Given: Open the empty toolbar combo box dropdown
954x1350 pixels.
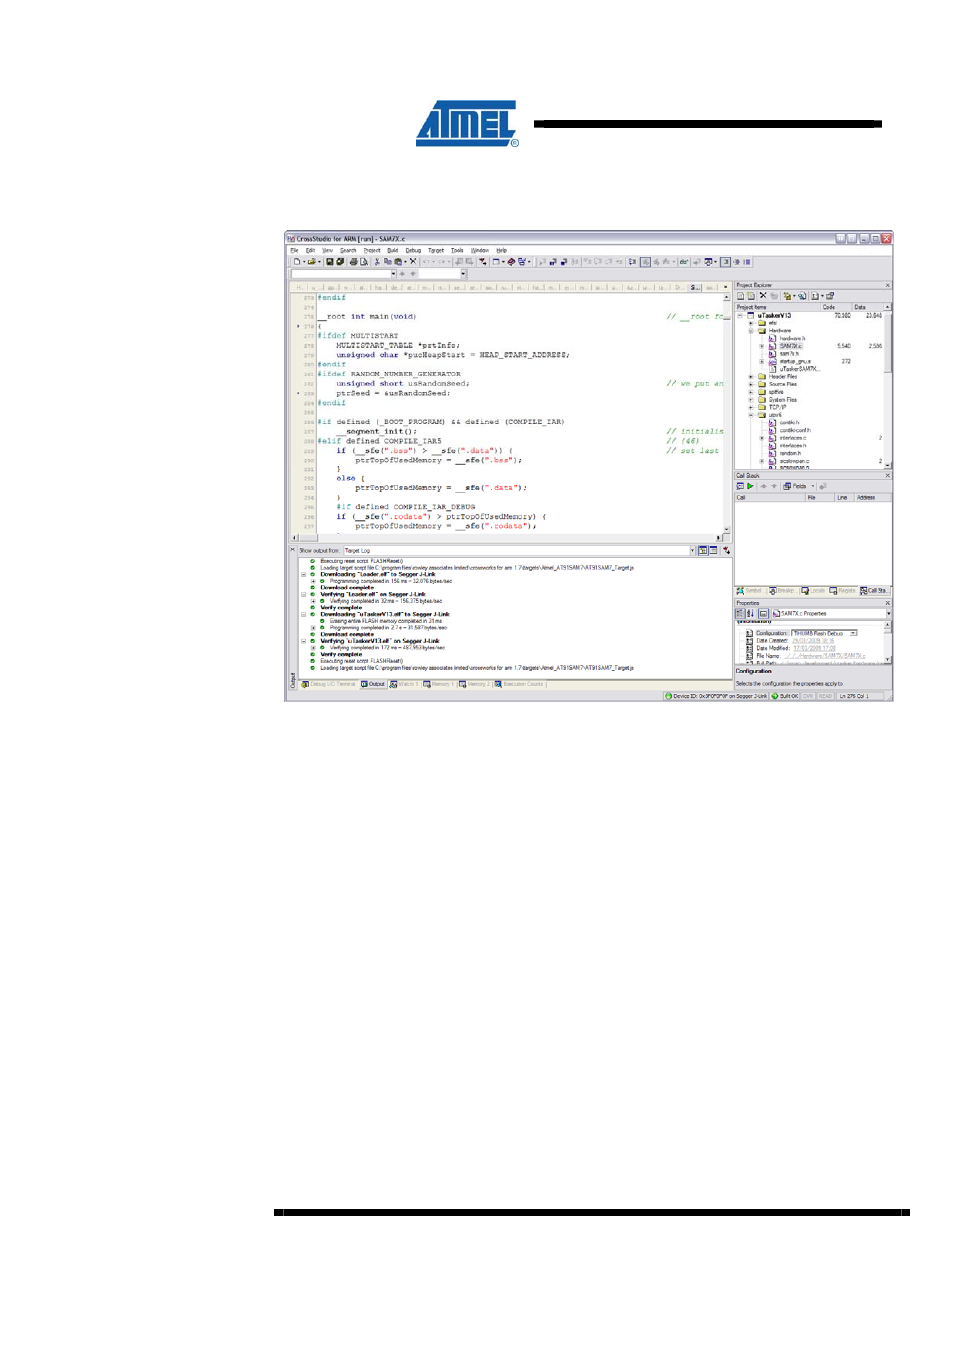Looking at the screenshot, I should 393,274.
